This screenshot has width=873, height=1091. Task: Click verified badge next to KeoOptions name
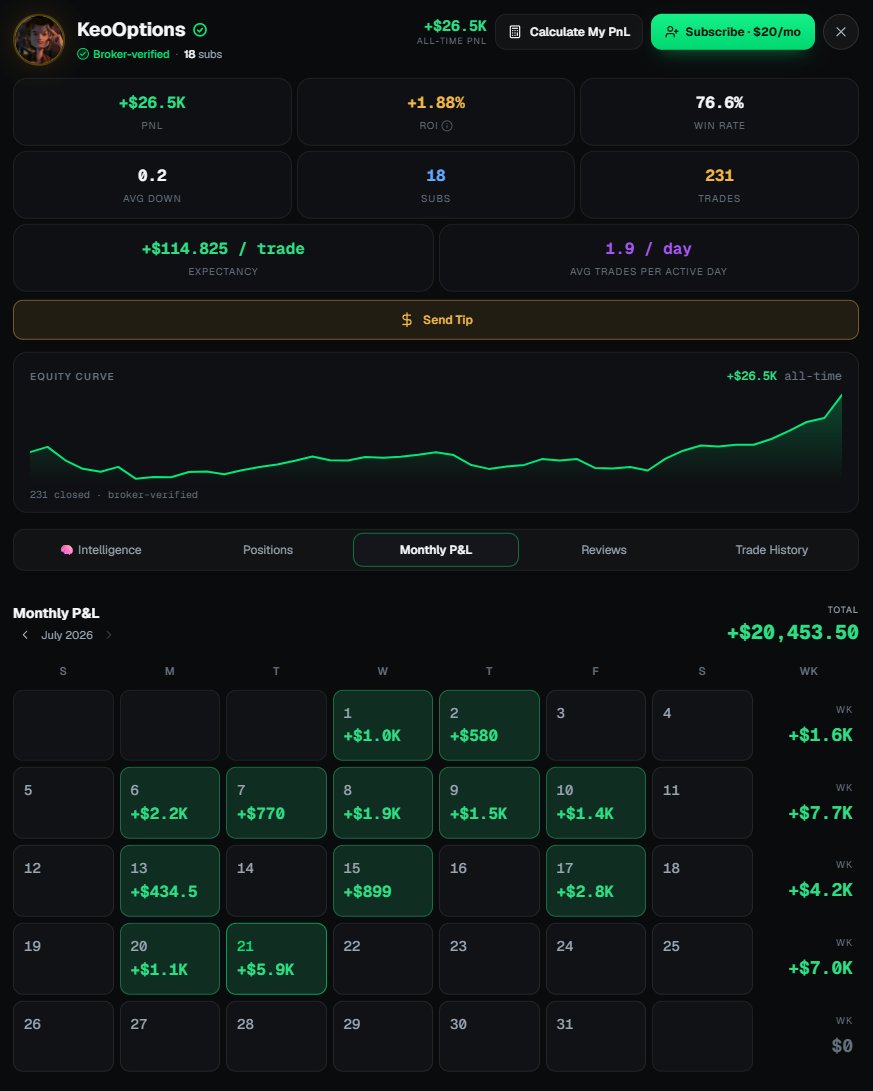(200, 30)
